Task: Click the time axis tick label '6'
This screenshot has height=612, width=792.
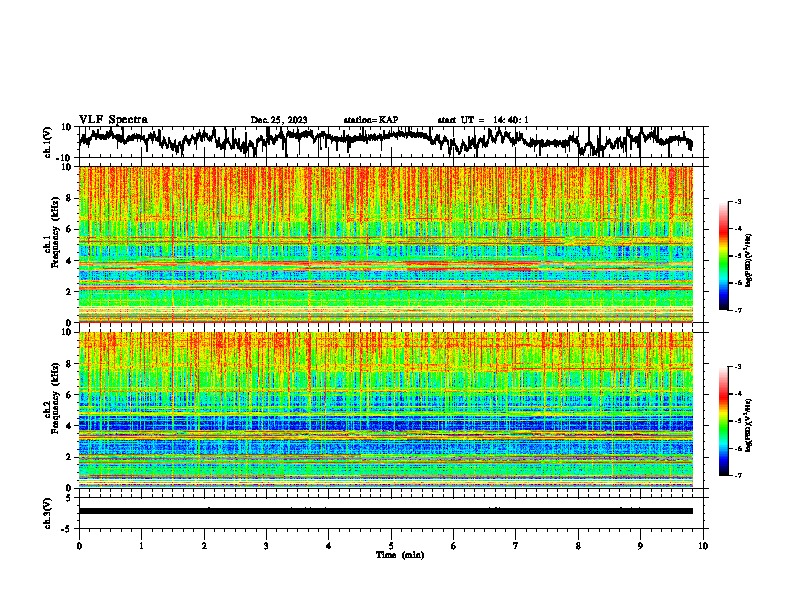Action: pyautogui.click(x=453, y=546)
